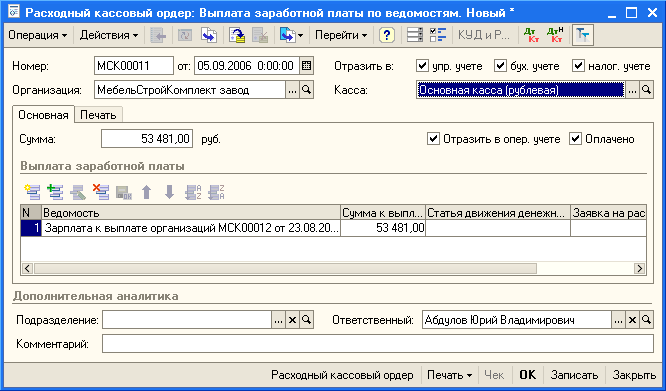Click the Касса field Основная касса

tap(521, 90)
